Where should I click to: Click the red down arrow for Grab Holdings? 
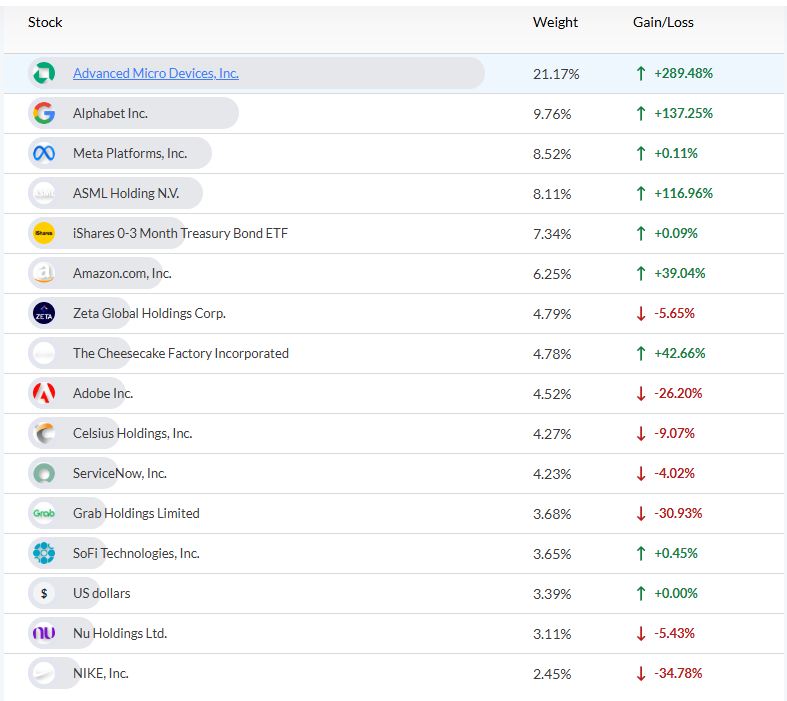640,513
